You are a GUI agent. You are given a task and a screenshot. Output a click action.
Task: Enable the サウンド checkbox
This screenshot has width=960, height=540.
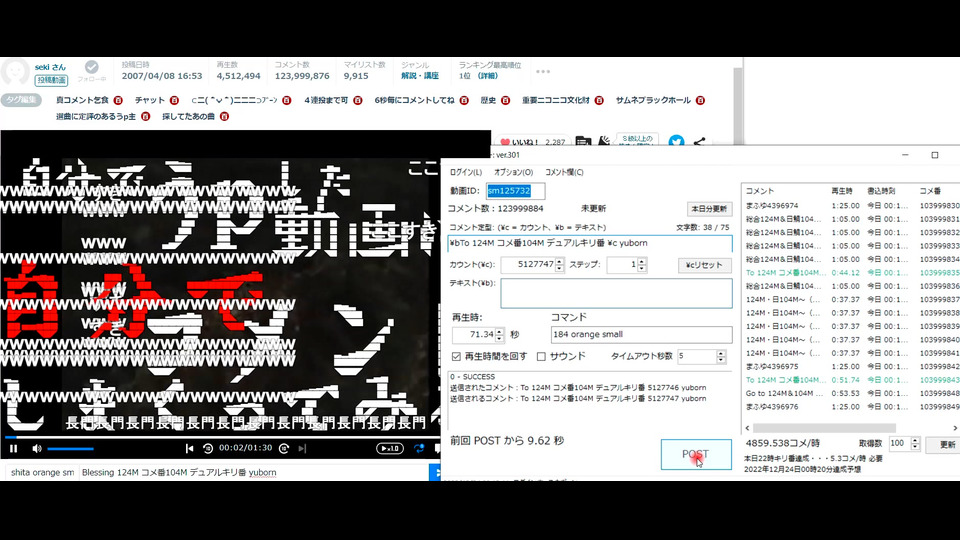[x=541, y=356]
